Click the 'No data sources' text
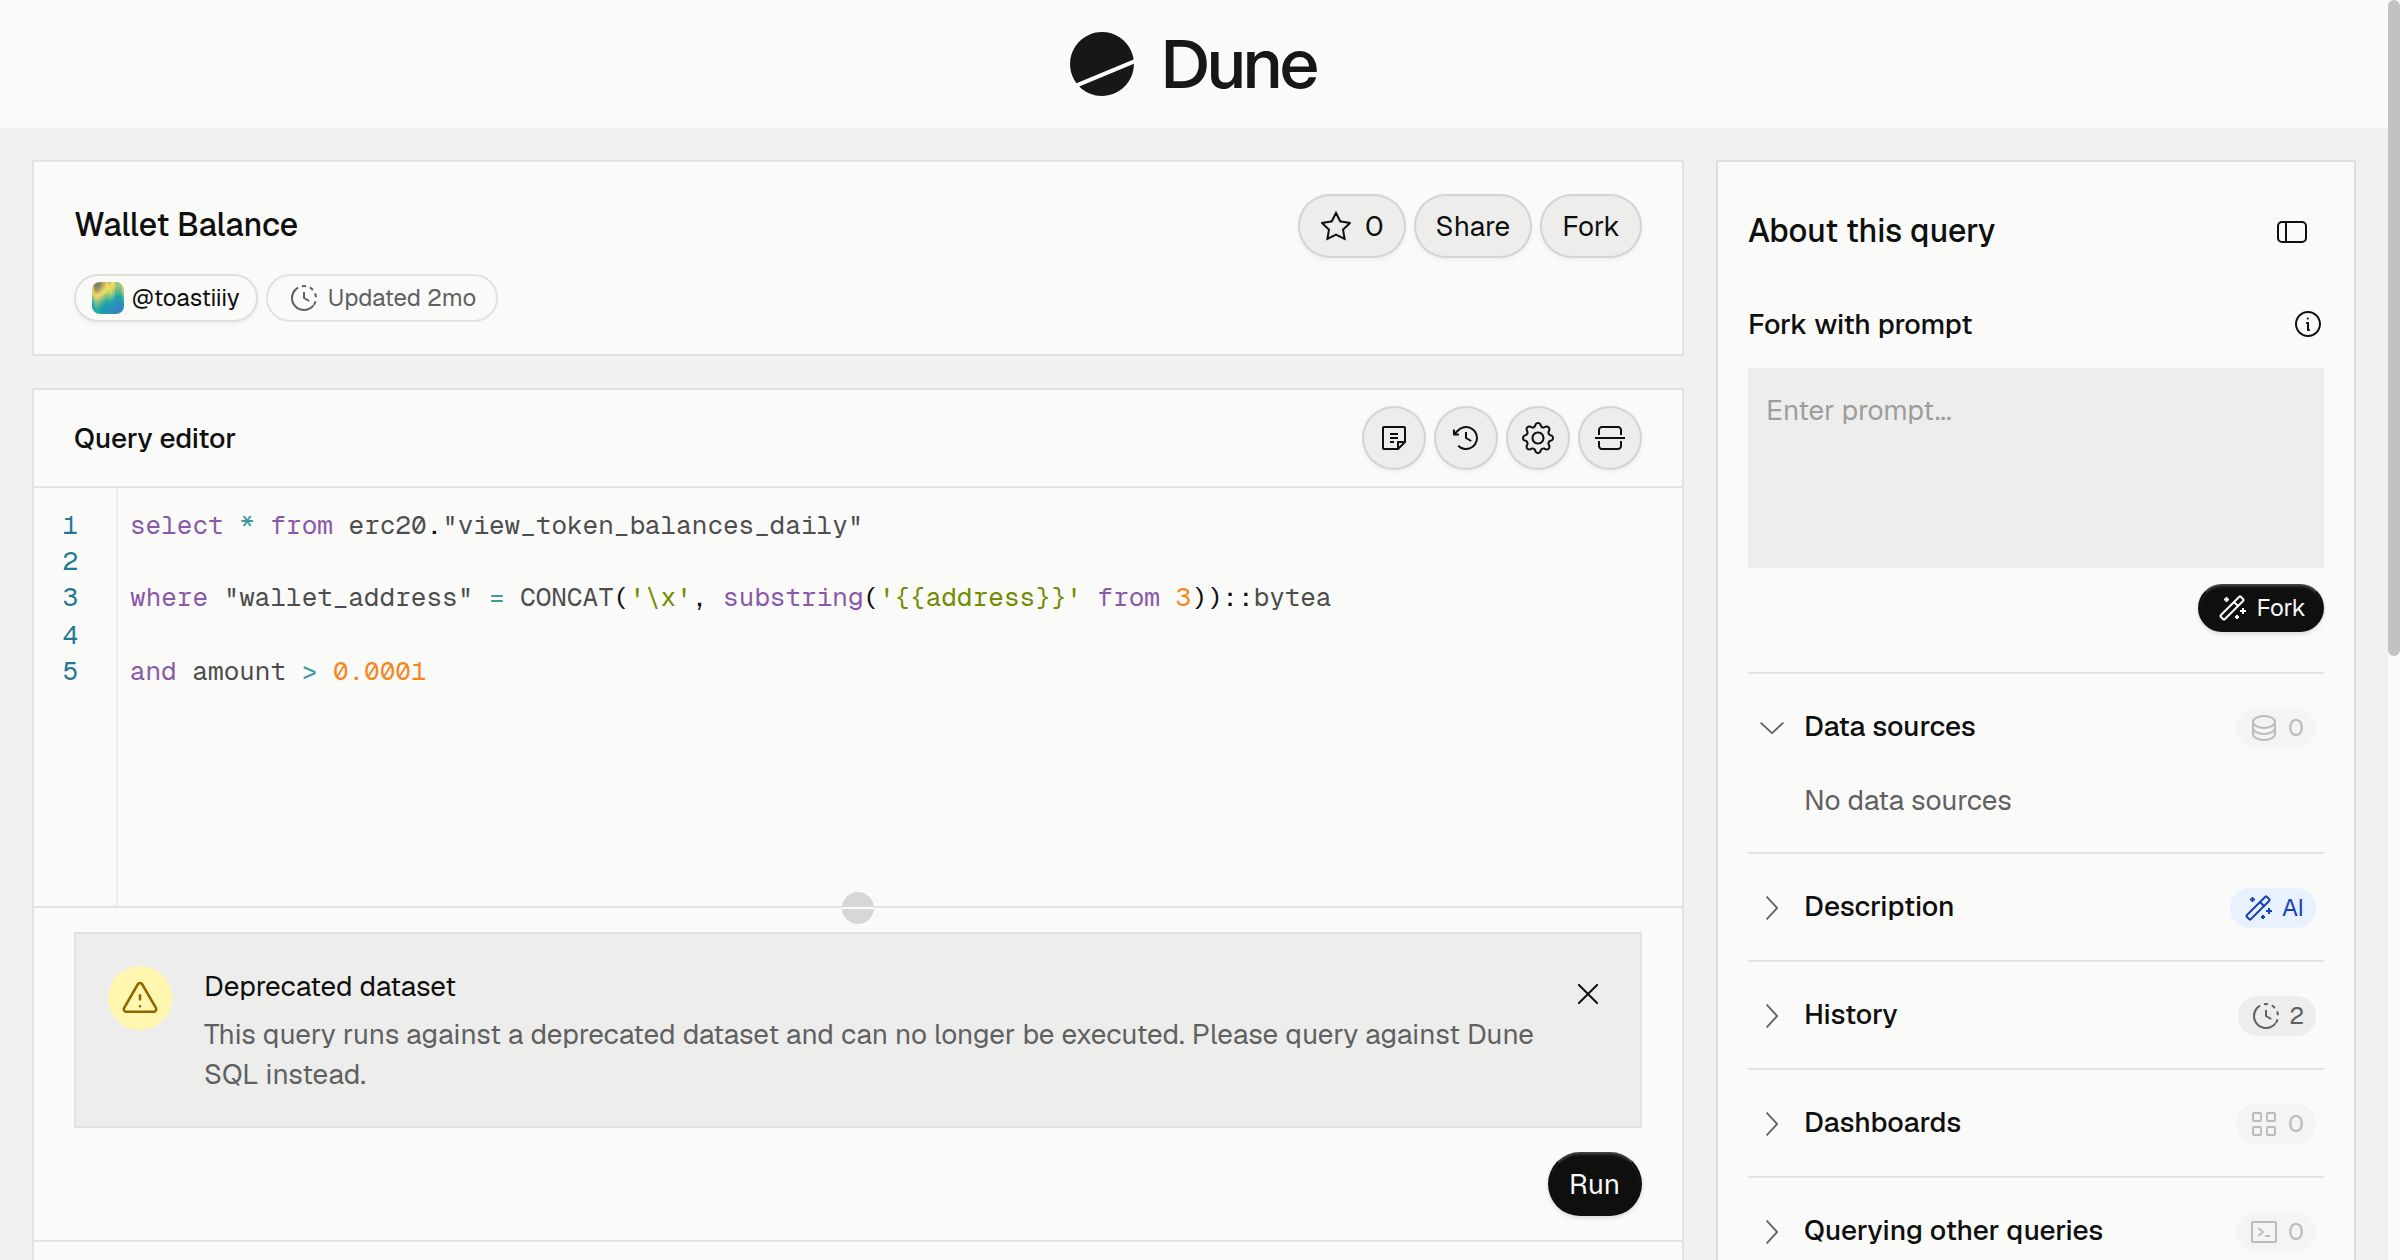The width and height of the screenshot is (2400, 1260). pos(1907,801)
